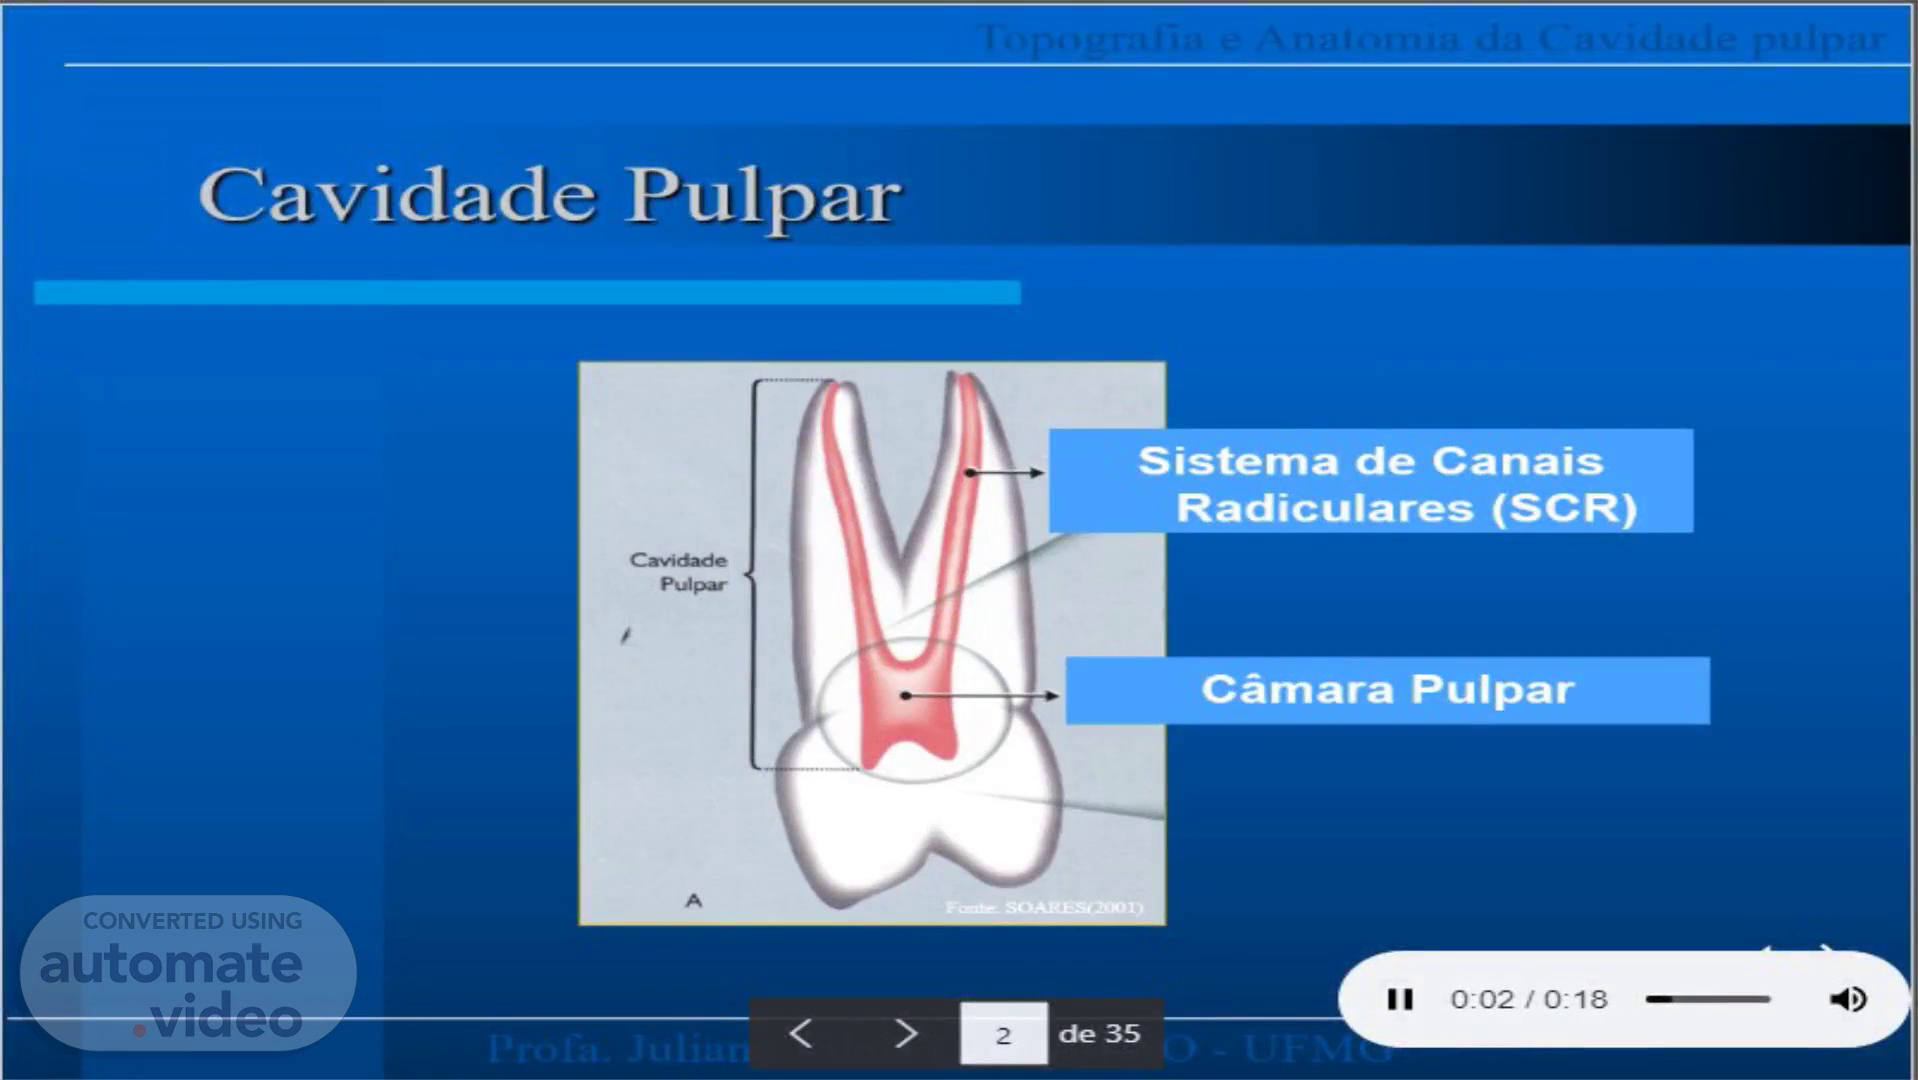Pause the slide audio playback
The height and width of the screenshot is (1080, 1918).
(x=1399, y=999)
